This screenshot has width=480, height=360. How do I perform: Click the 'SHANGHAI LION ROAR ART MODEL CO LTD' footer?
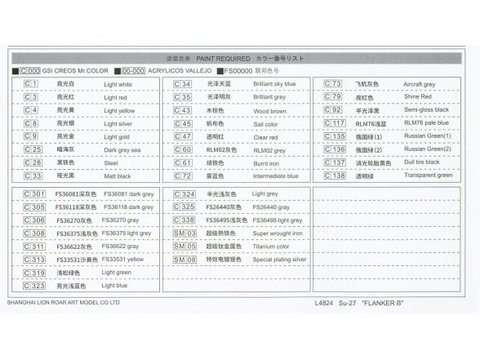63,303
